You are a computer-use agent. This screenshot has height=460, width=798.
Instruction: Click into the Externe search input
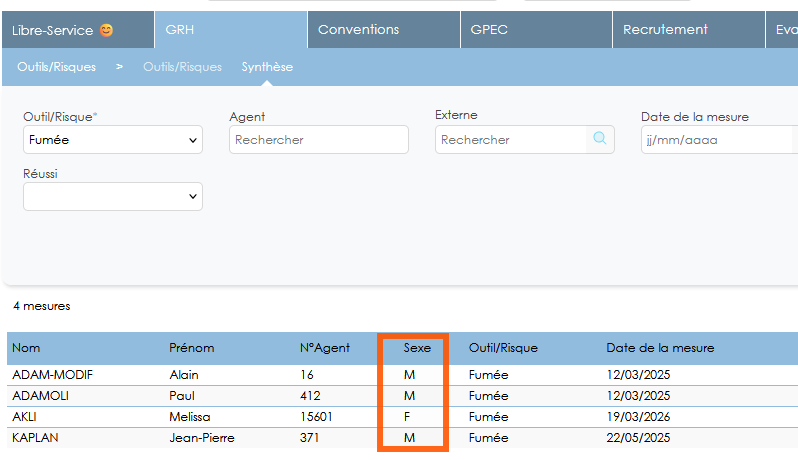tap(511, 139)
